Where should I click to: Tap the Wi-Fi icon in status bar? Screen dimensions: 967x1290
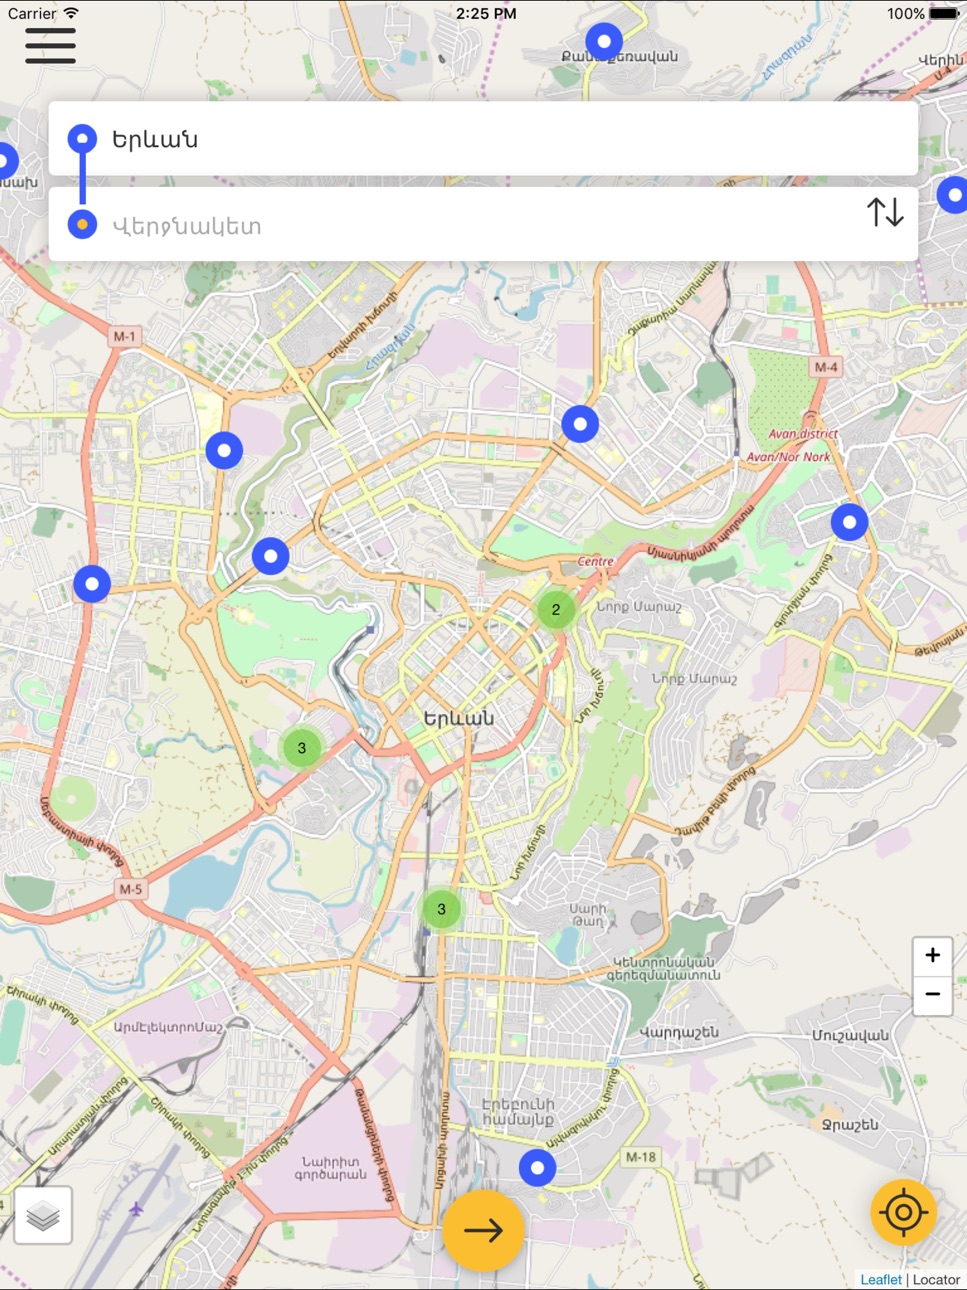point(71,13)
